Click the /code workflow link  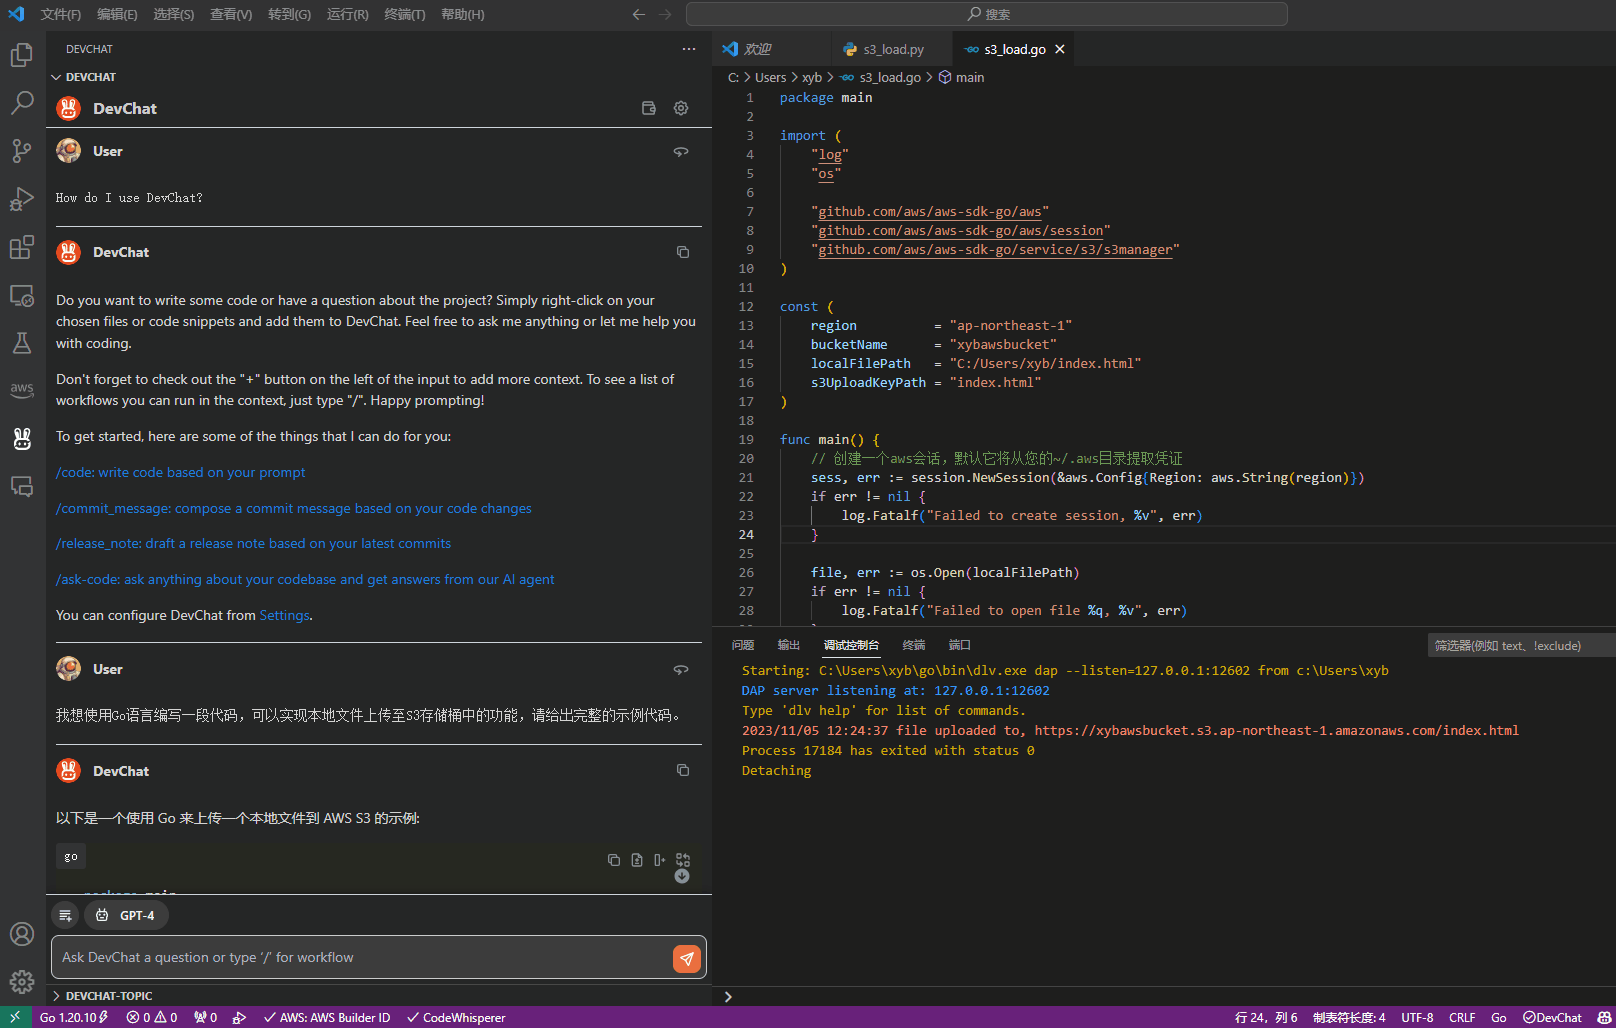[x=181, y=472]
